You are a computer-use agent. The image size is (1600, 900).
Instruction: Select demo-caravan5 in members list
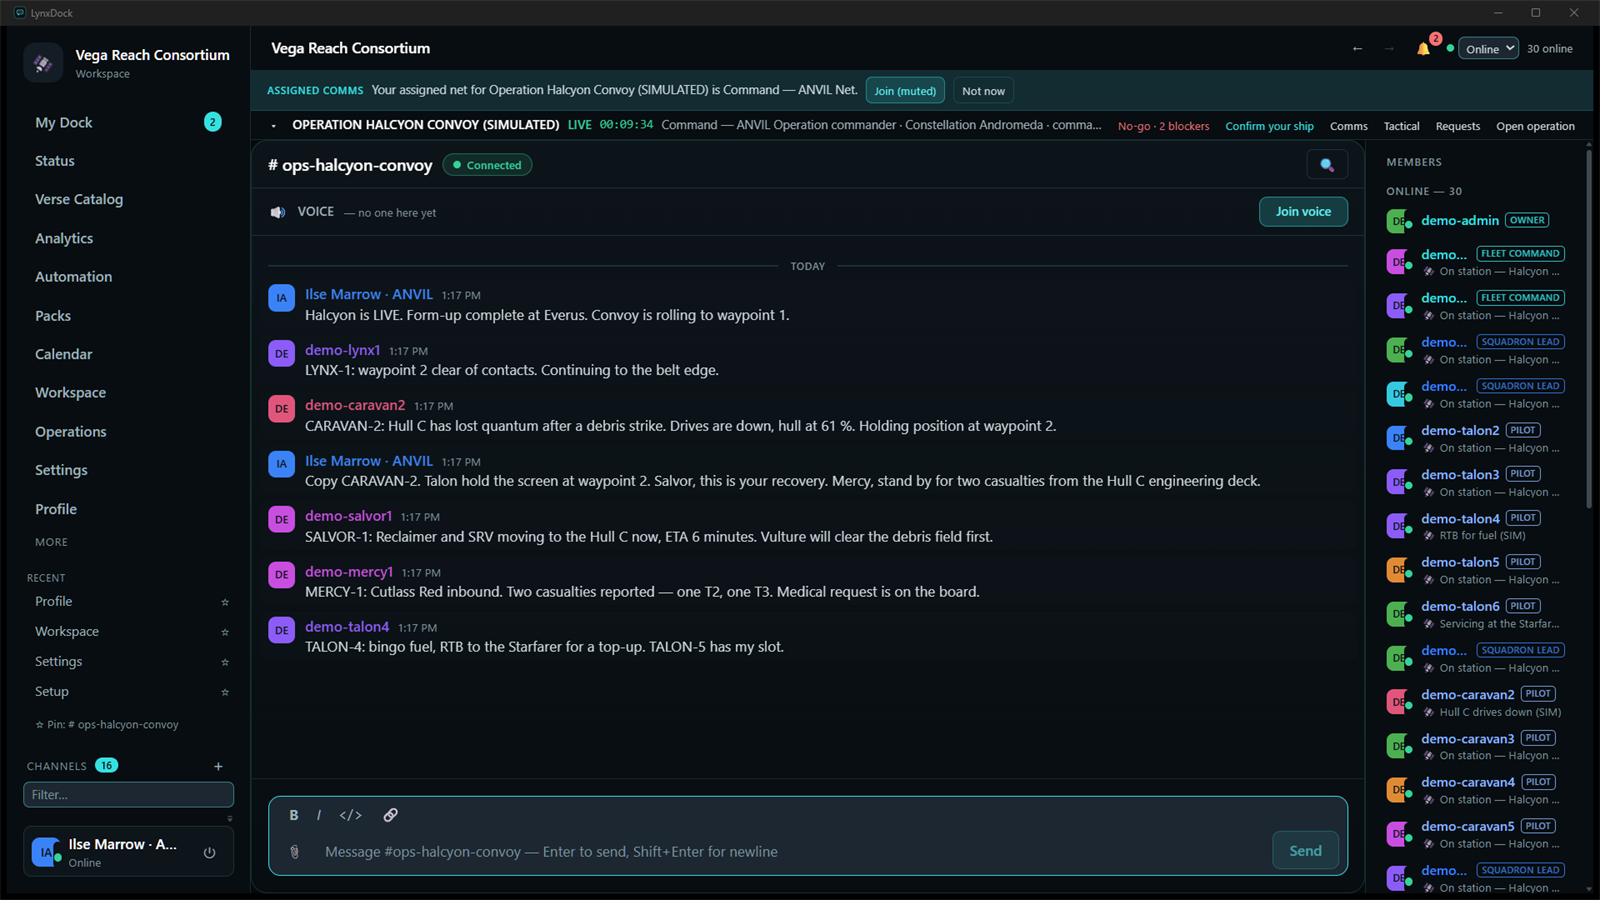point(1476,835)
